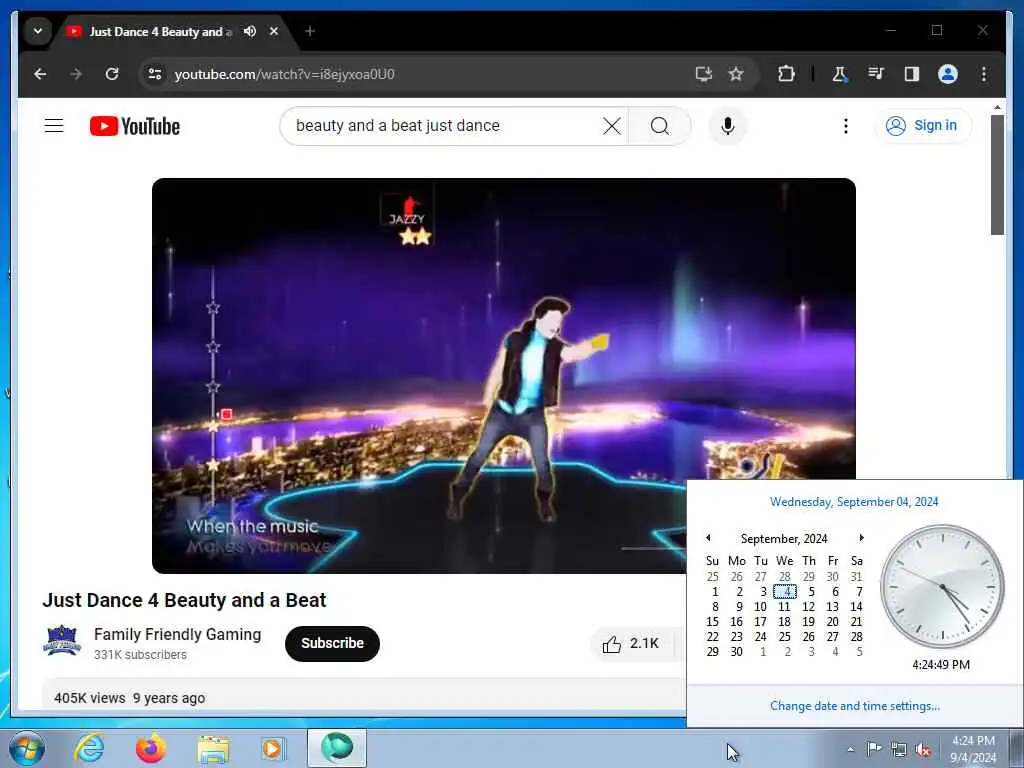This screenshot has width=1024, height=768.
Task: Bookmark this page with the star icon
Action: [736, 74]
